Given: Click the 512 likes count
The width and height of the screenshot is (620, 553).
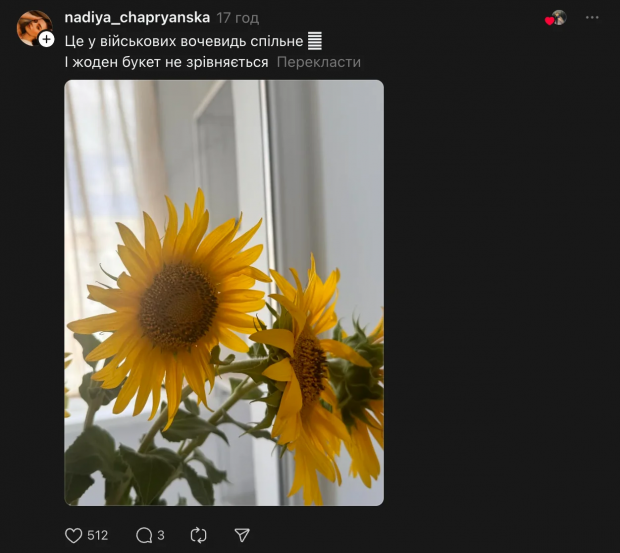Looking at the screenshot, I should [x=97, y=535].
